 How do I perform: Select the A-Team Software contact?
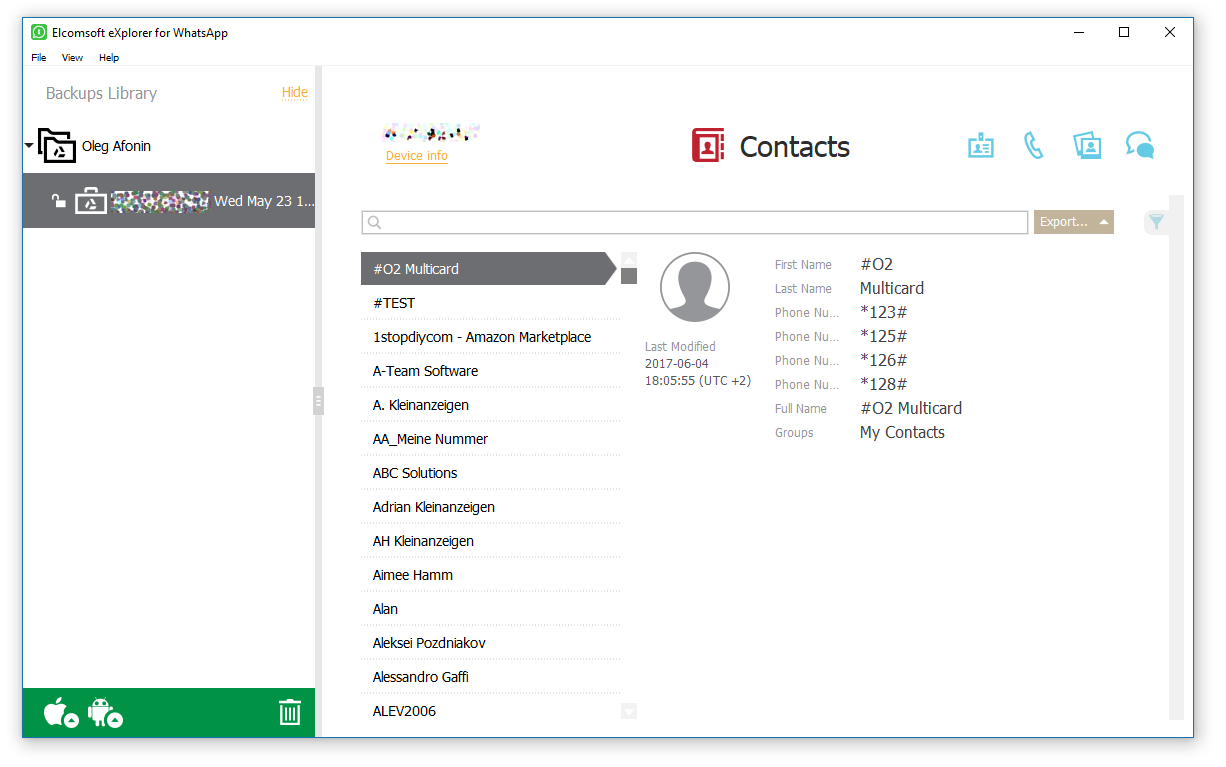coord(490,371)
